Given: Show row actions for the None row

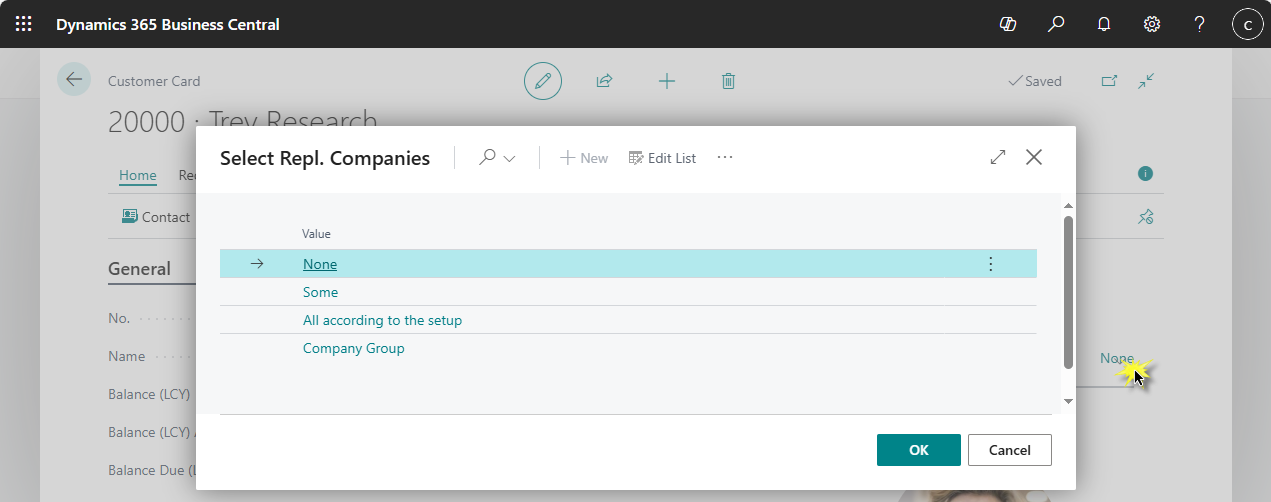Looking at the screenshot, I should point(990,264).
